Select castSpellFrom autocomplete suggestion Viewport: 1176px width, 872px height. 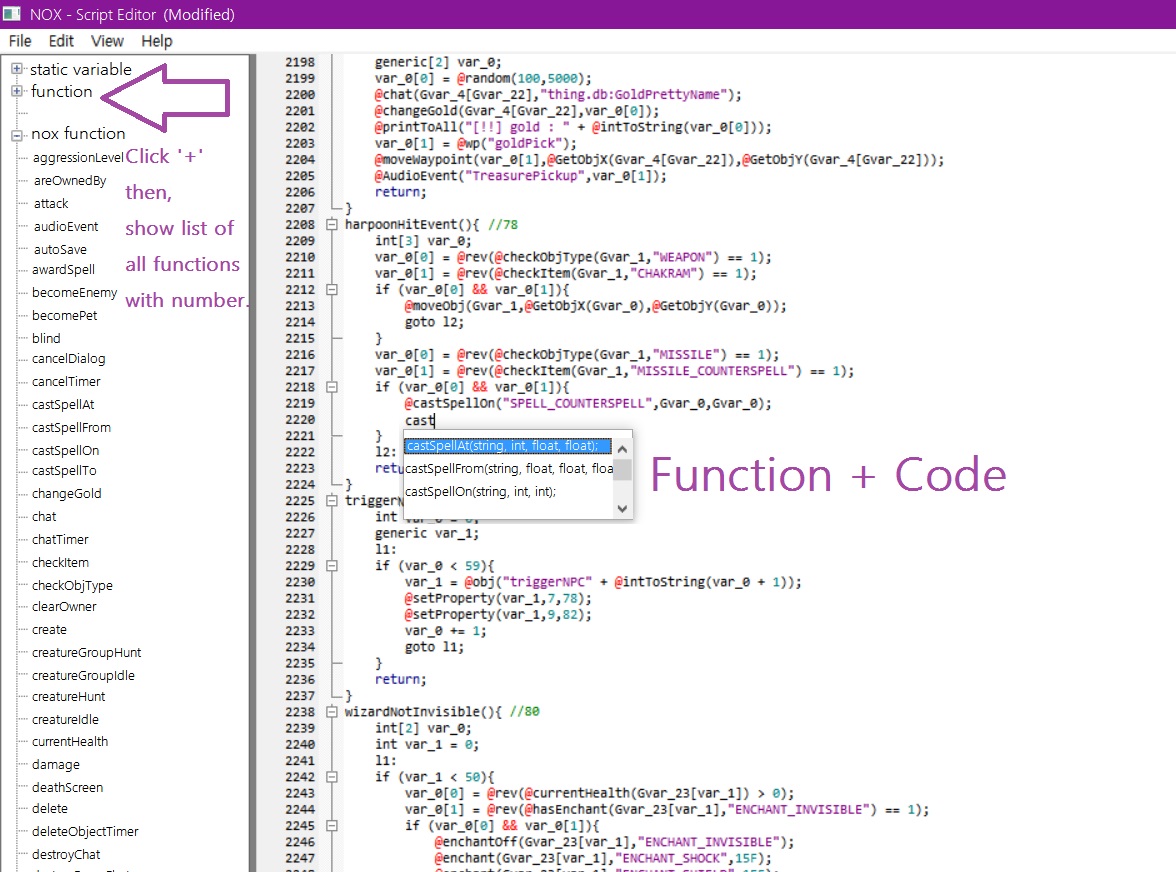click(x=508, y=469)
